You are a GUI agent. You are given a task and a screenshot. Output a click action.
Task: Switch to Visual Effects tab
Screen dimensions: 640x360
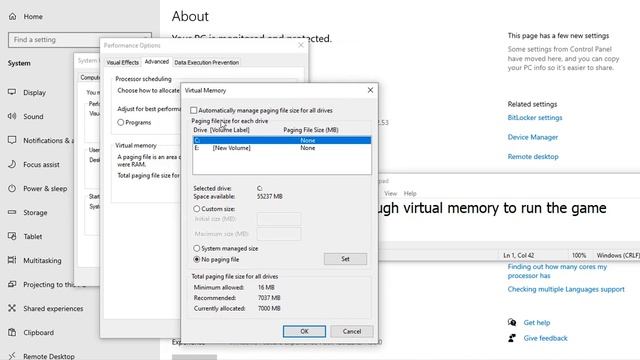click(122, 62)
